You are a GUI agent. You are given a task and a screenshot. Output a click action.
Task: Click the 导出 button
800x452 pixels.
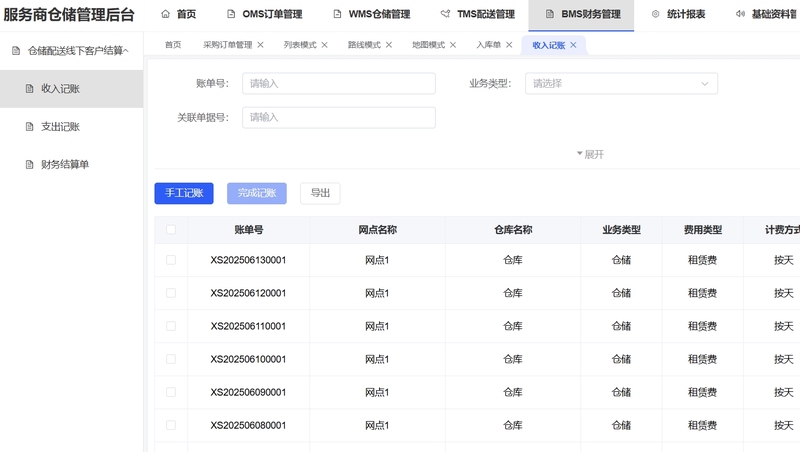click(320, 193)
